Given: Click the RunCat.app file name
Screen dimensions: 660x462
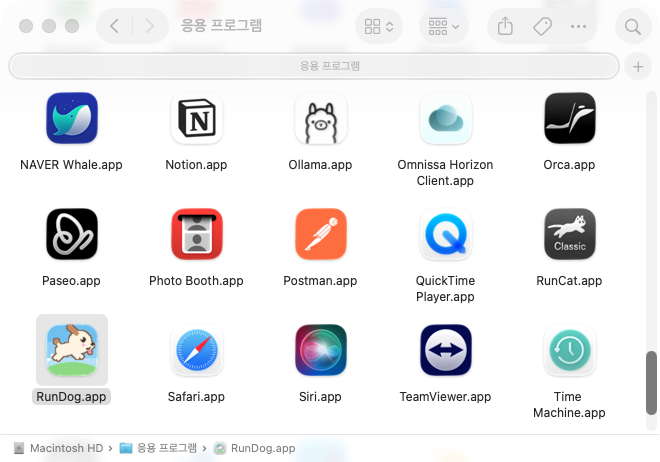Looking at the screenshot, I should 569,281.
